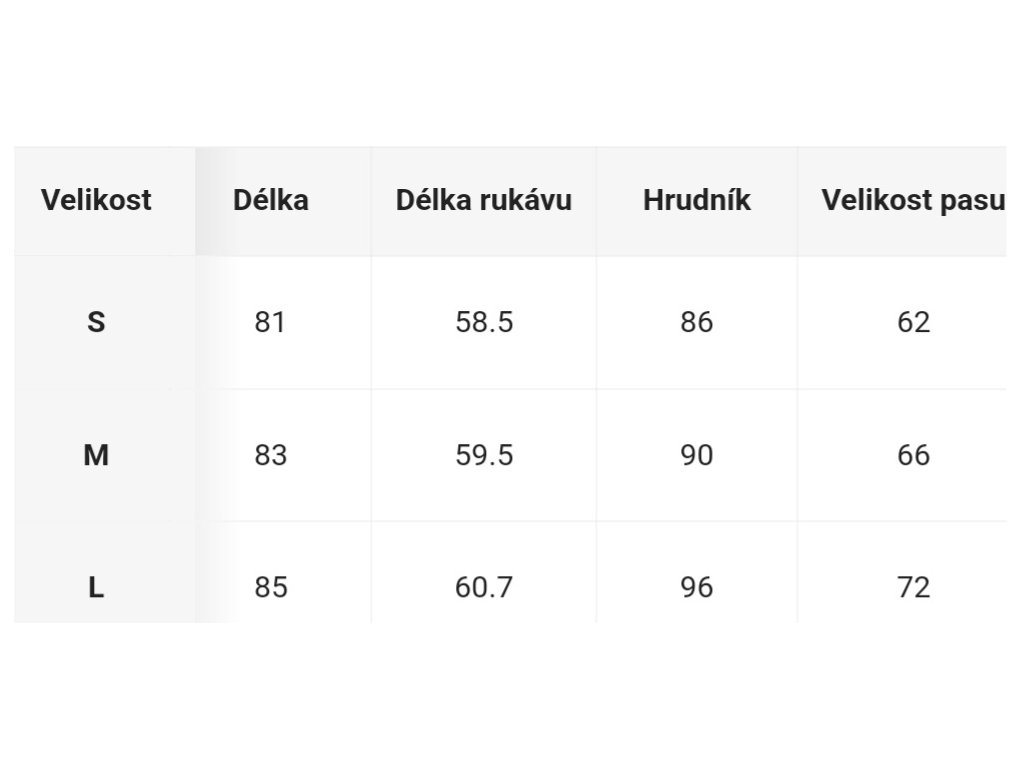Image resolution: width=1024 pixels, height=768 pixels.
Task: Click the Velikost column header
Action: point(96,200)
